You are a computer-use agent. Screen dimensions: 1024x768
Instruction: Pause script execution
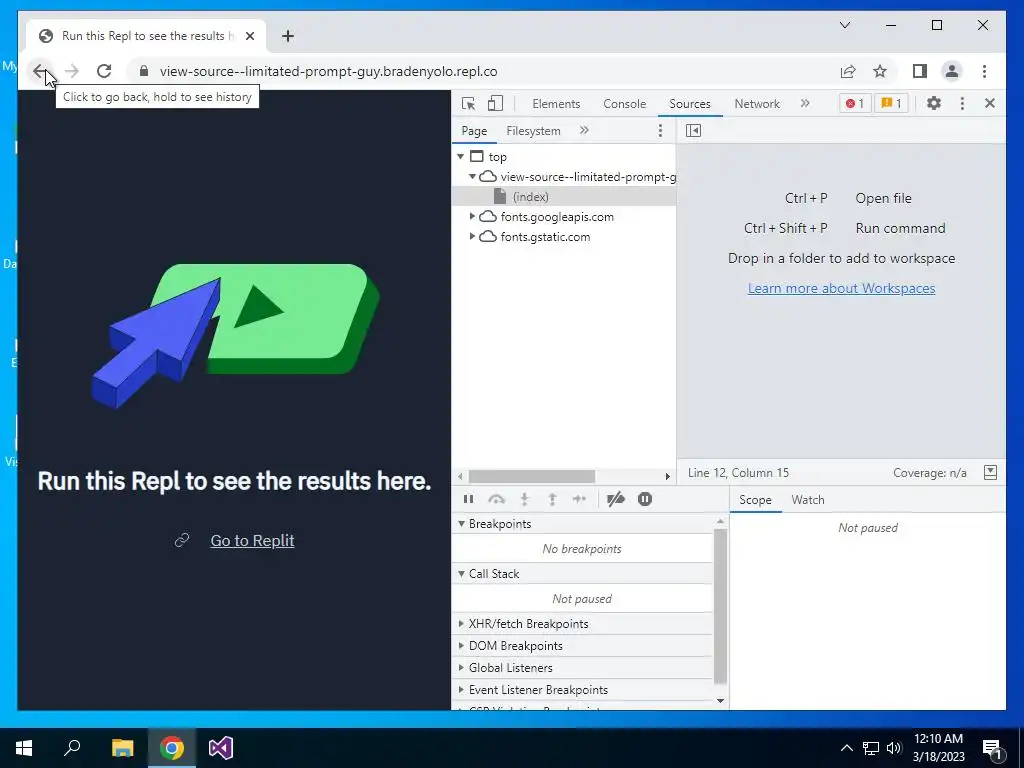tap(468, 499)
